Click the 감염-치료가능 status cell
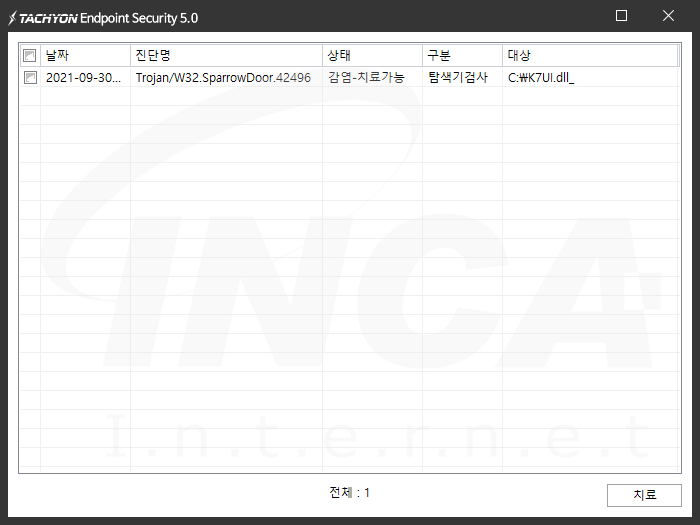Viewport: 700px width, 525px height. (367, 77)
